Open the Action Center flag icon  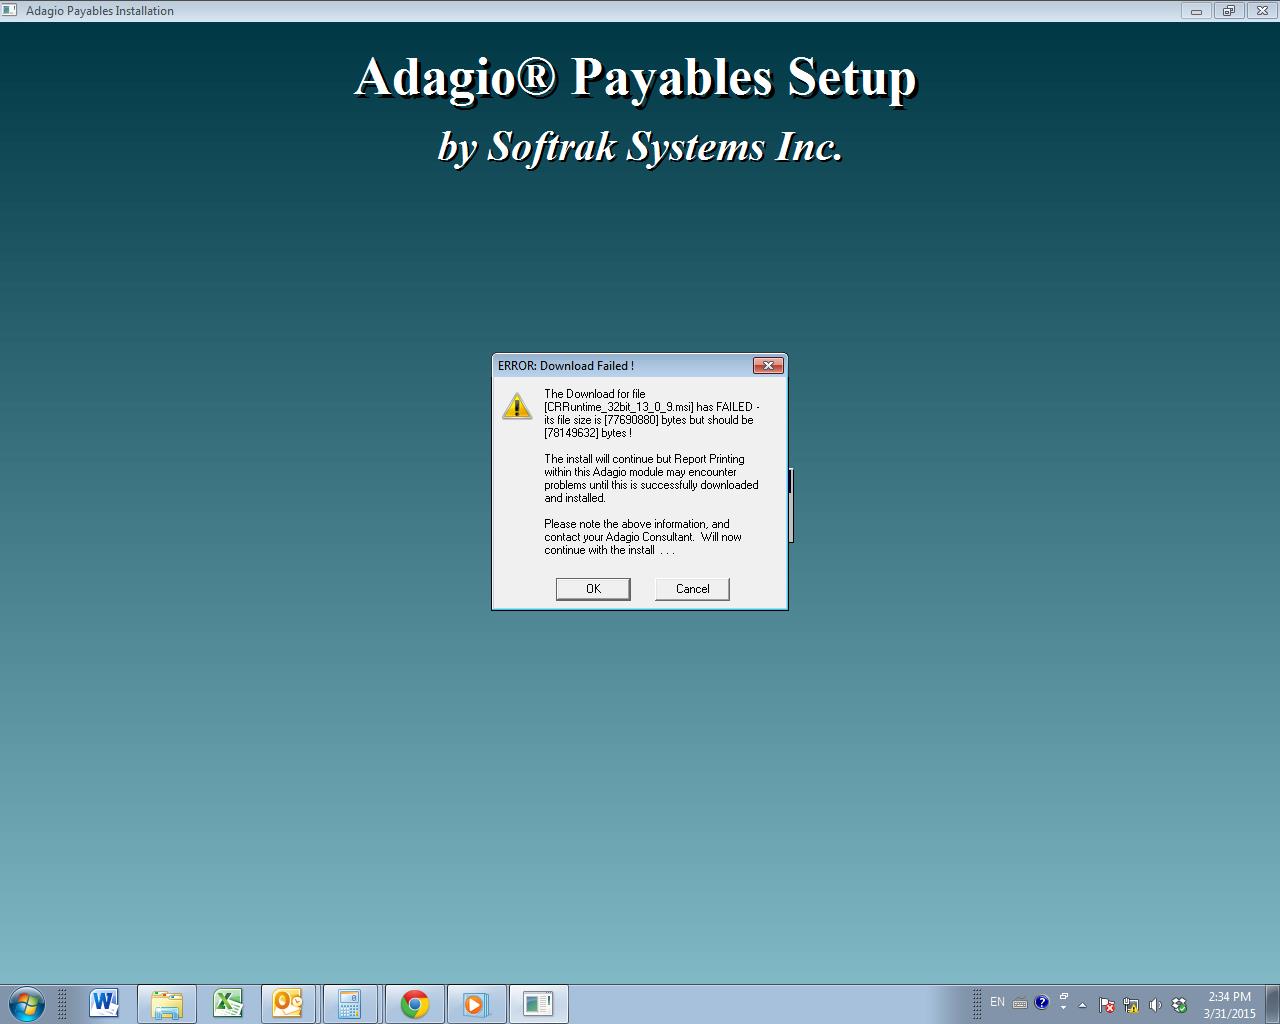pyautogui.click(x=1107, y=1005)
